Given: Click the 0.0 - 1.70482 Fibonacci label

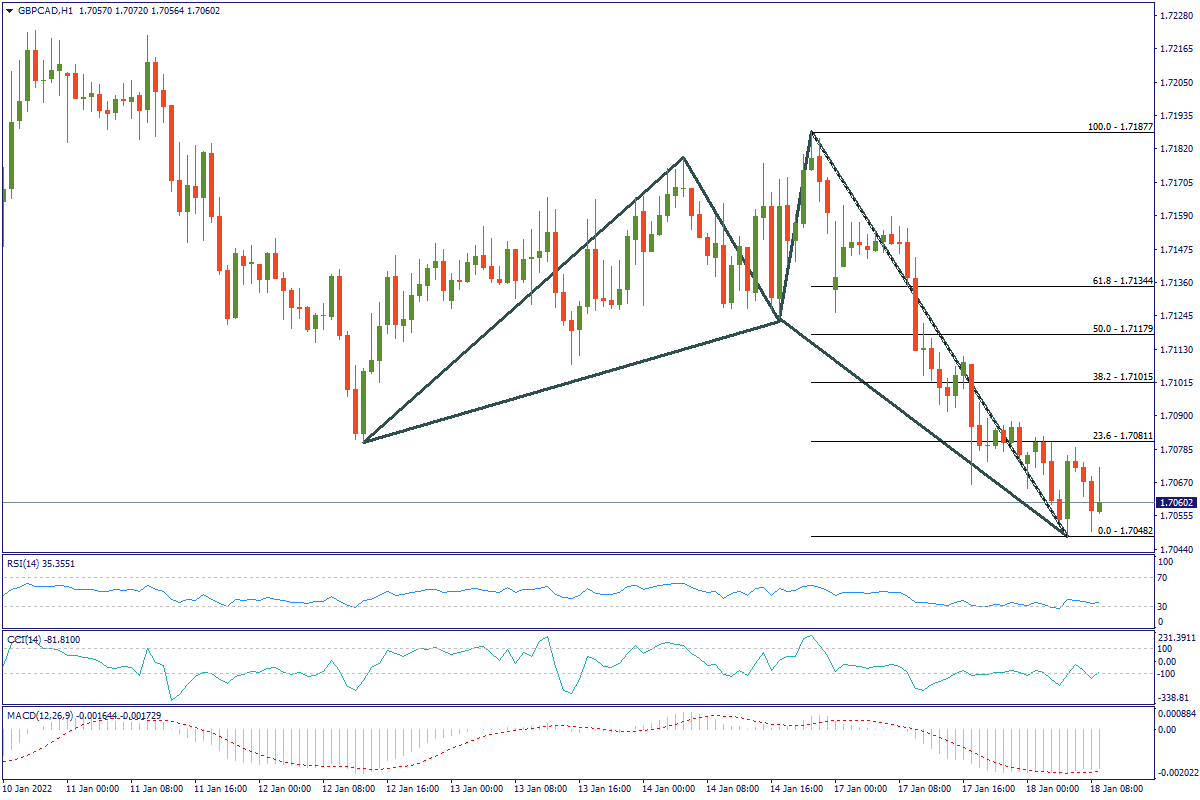Looking at the screenshot, I should (x=1124, y=531).
